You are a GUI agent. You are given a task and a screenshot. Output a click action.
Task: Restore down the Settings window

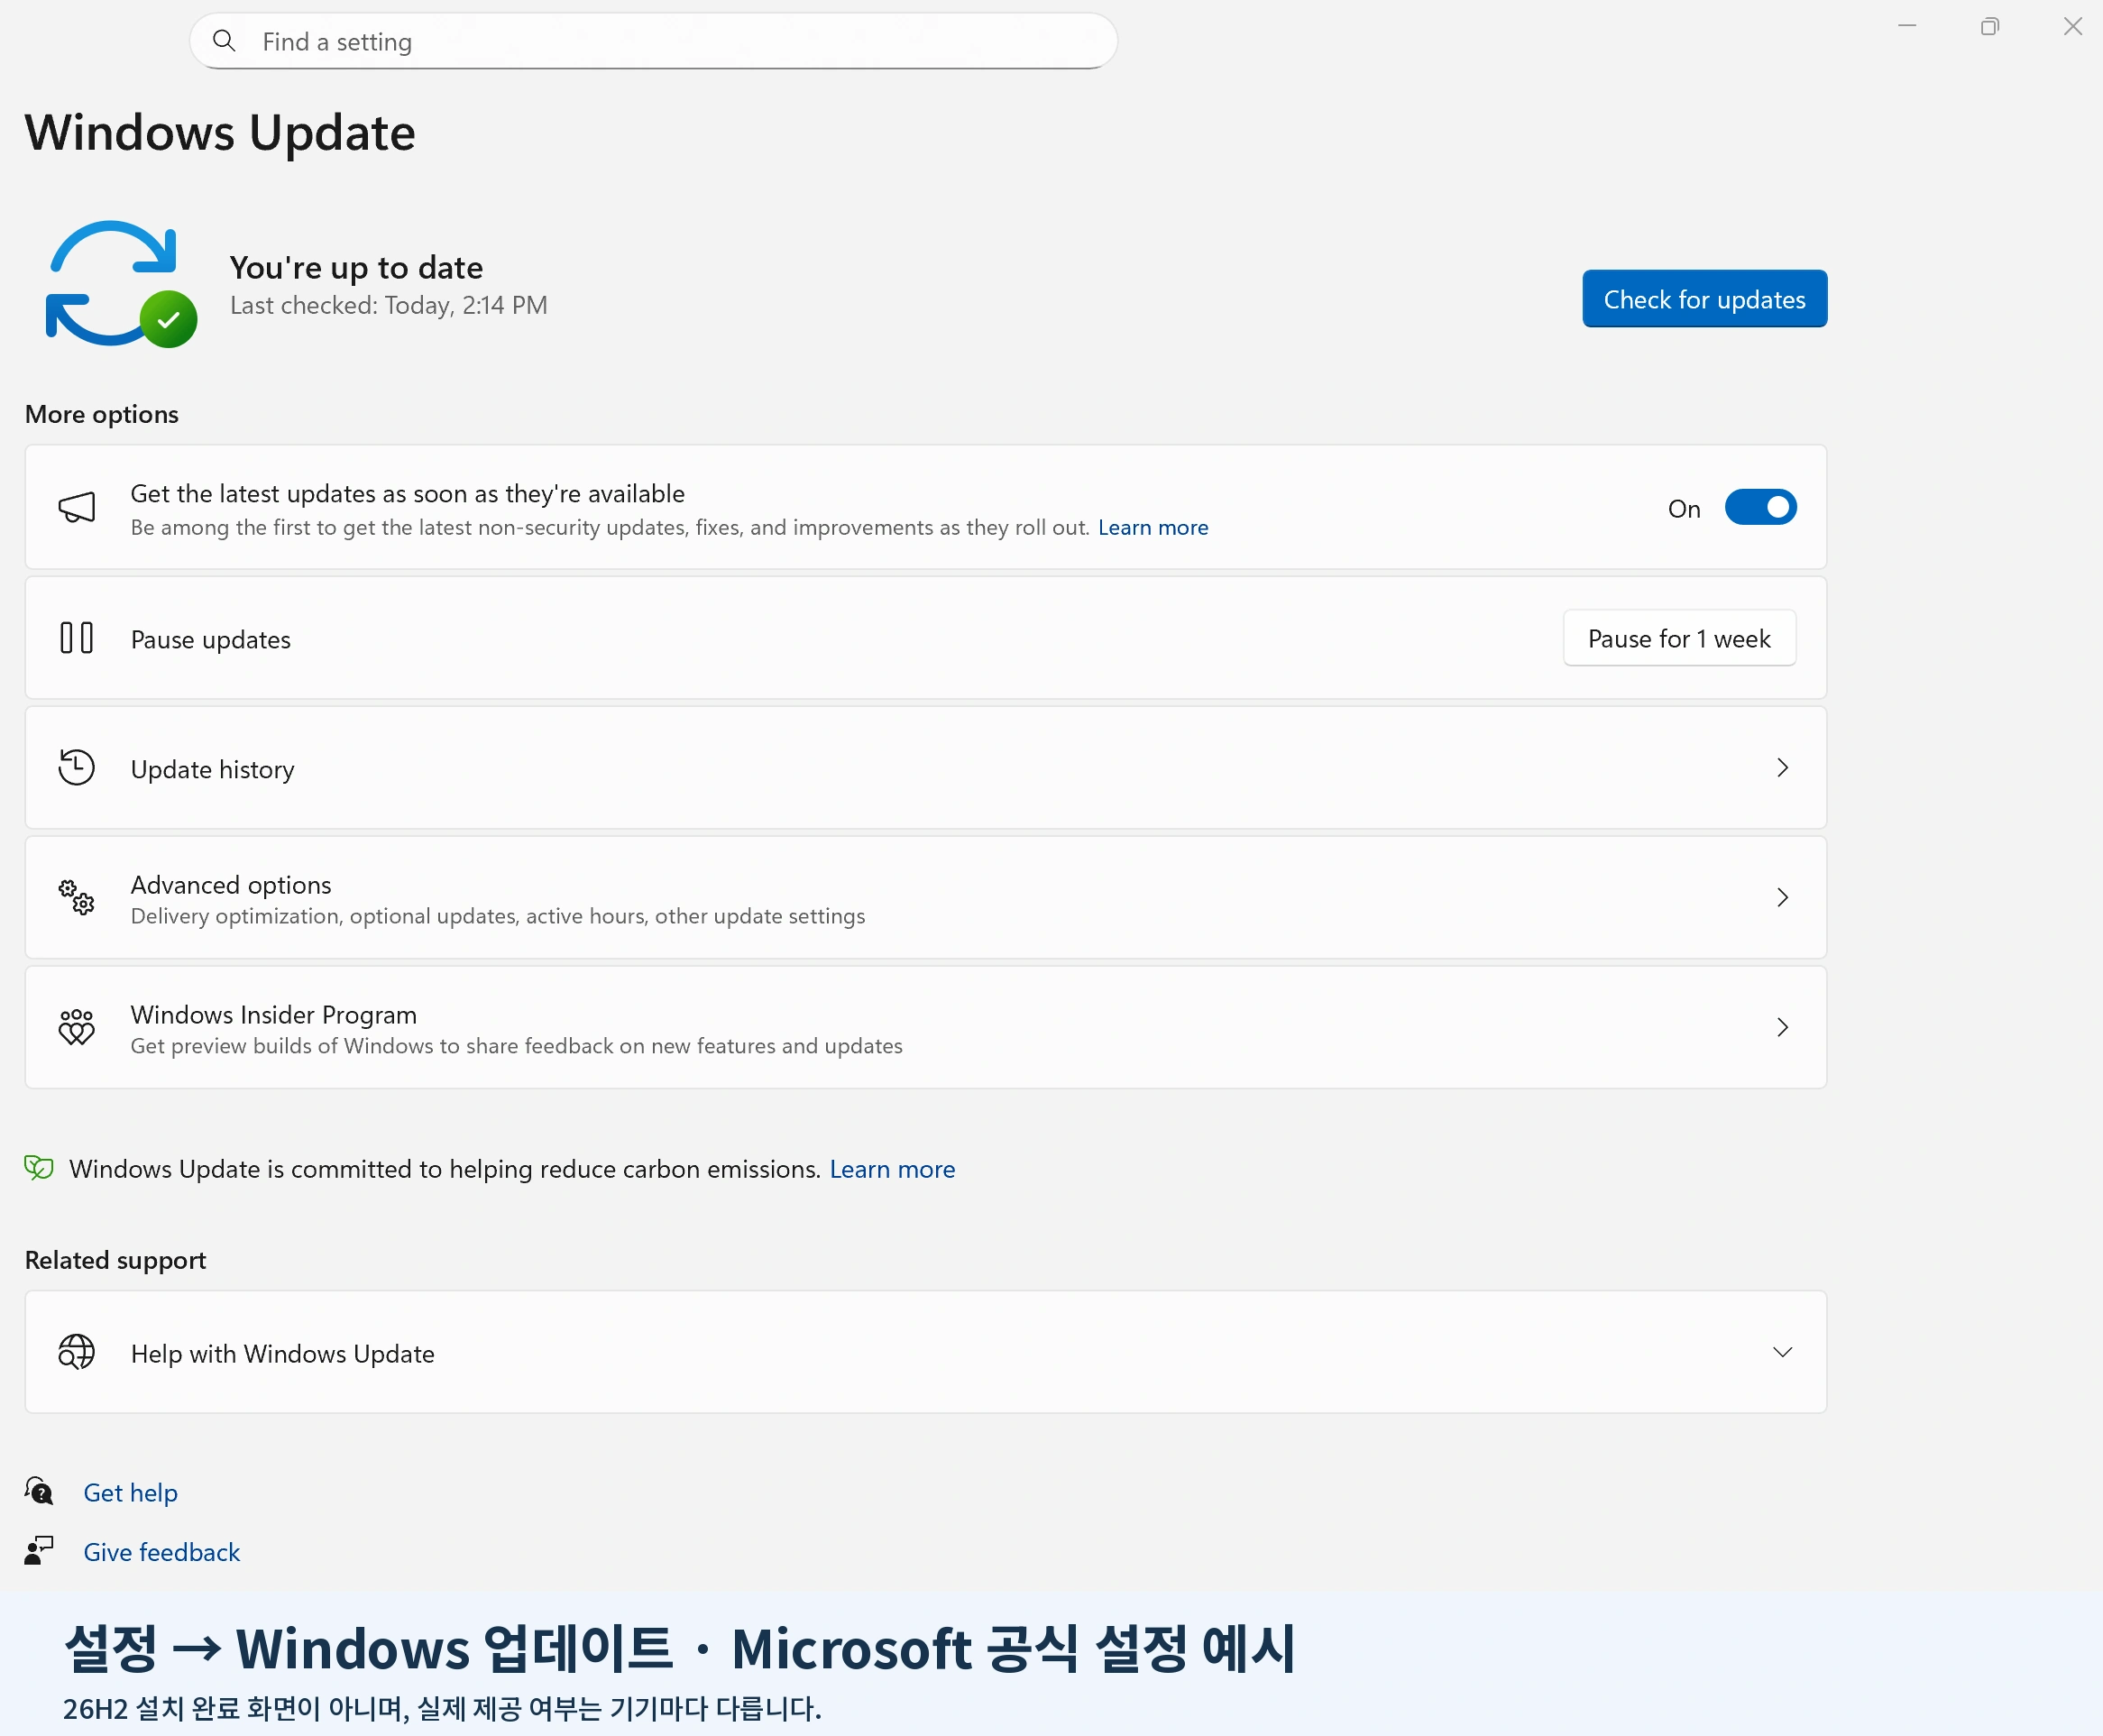click(1989, 26)
